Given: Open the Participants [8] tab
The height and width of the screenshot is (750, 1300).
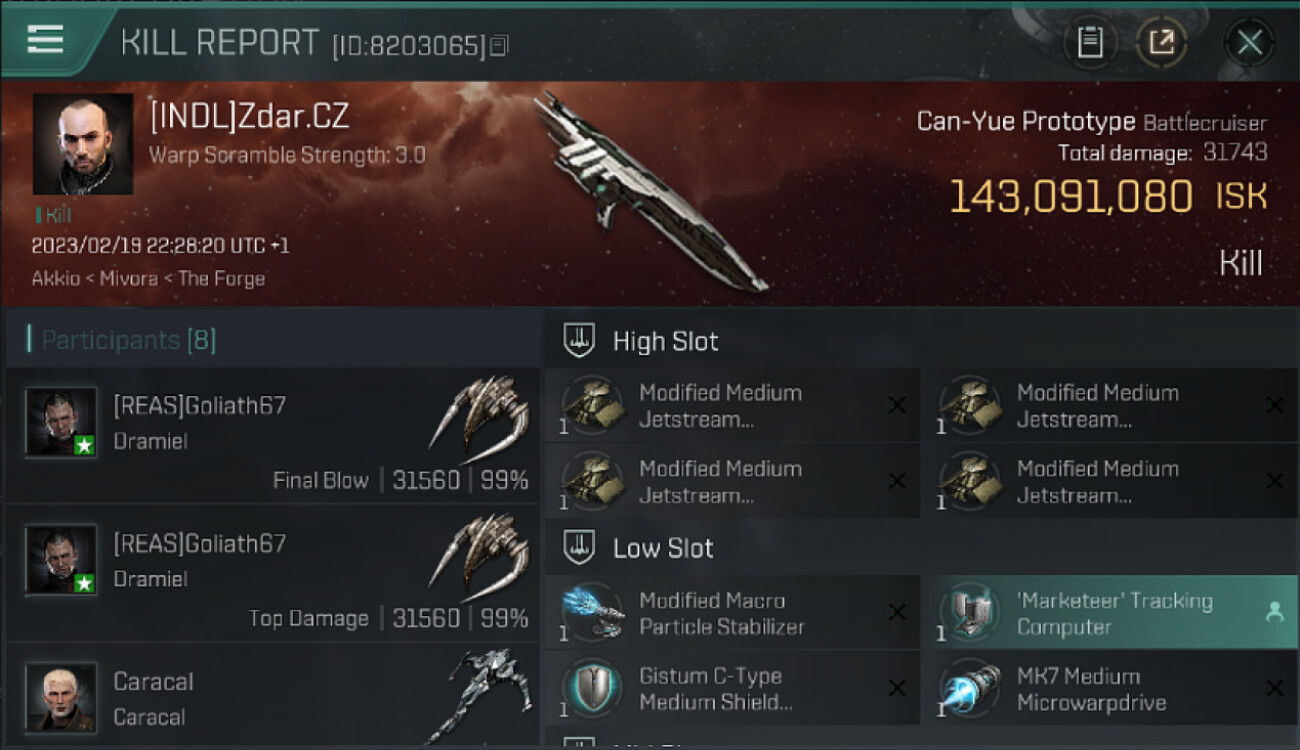Looking at the screenshot, I should 128,340.
